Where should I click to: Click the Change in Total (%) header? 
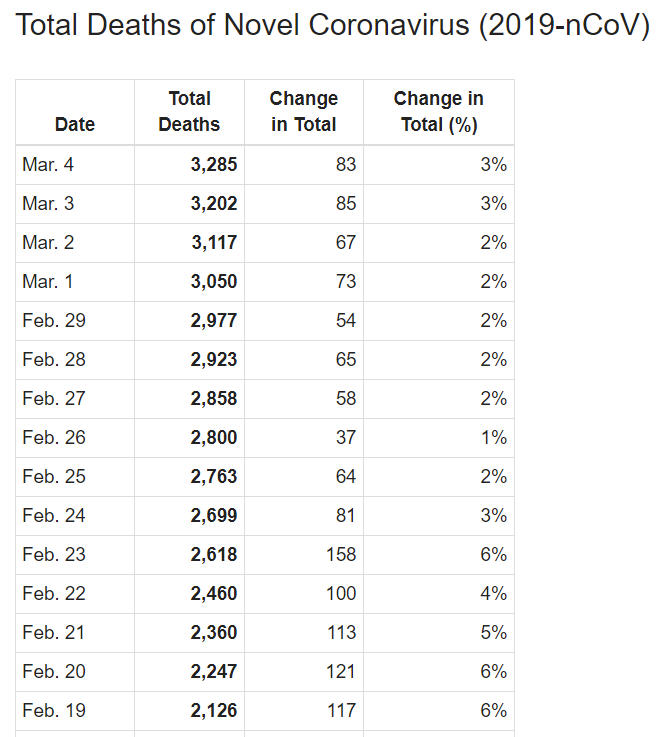438,112
